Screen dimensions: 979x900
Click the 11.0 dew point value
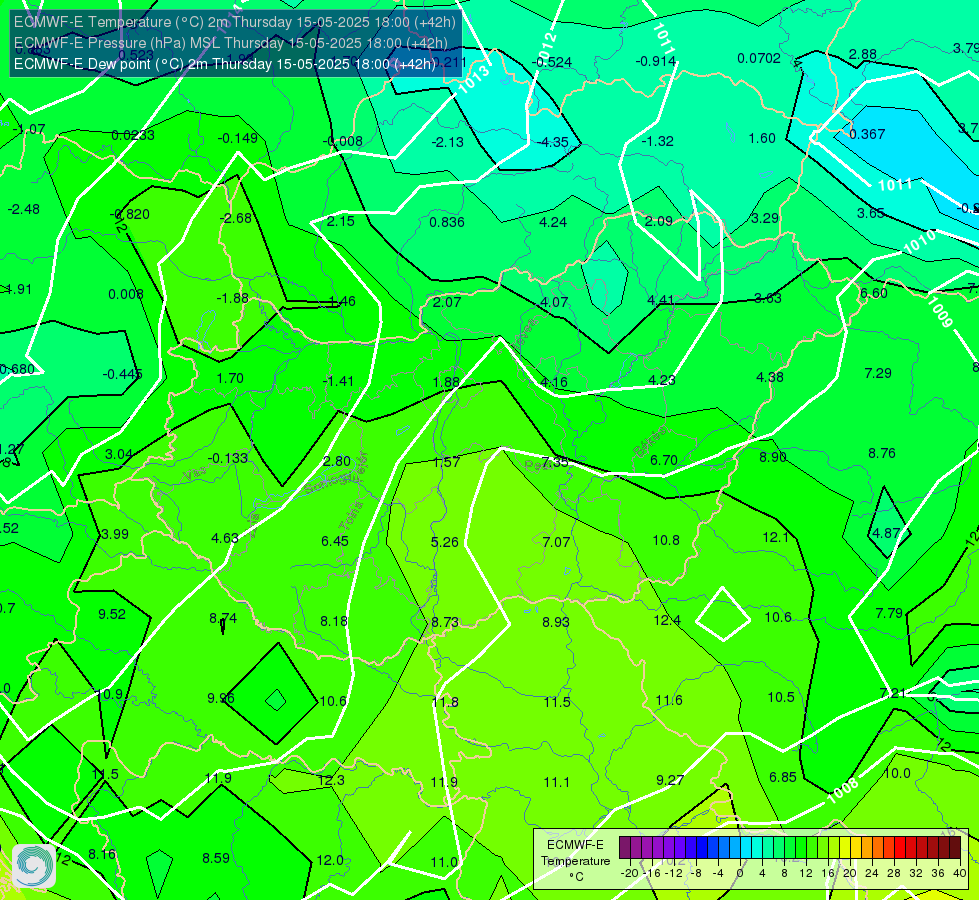coord(444,862)
